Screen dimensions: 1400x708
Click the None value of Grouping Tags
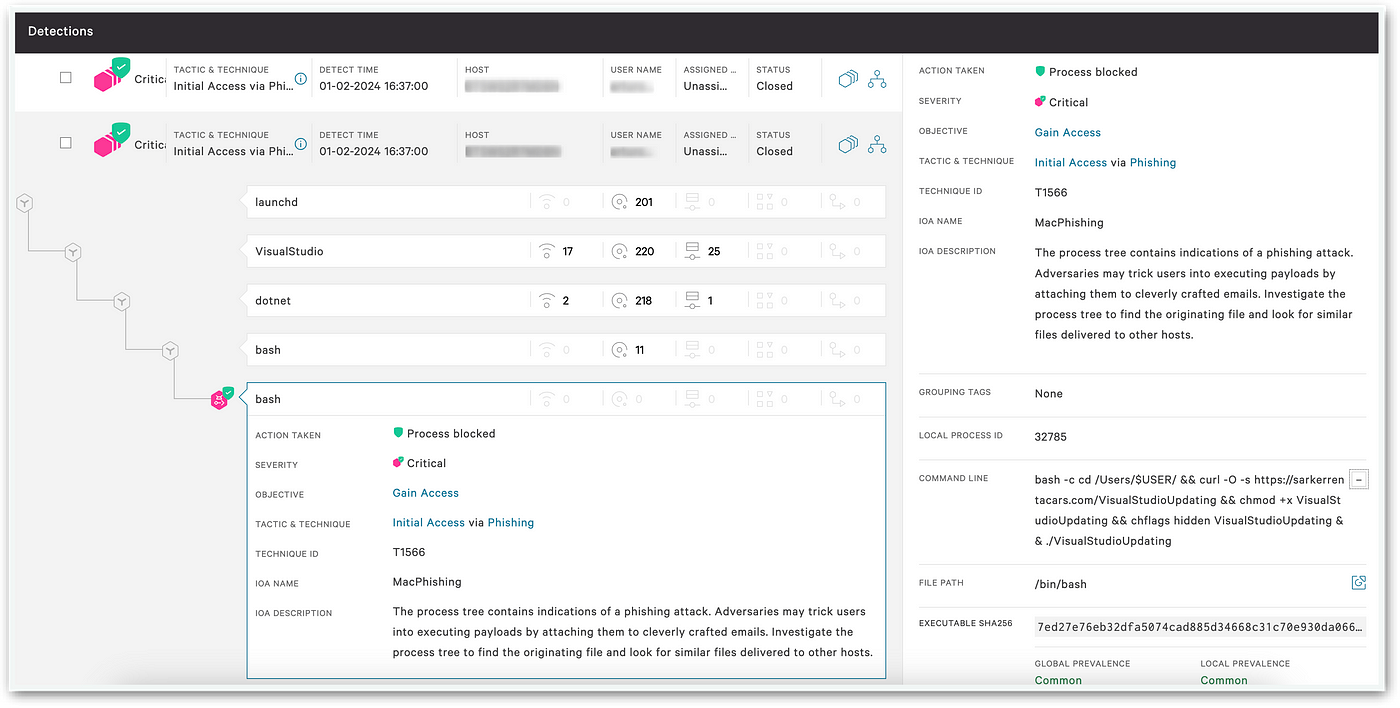(1049, 393)
